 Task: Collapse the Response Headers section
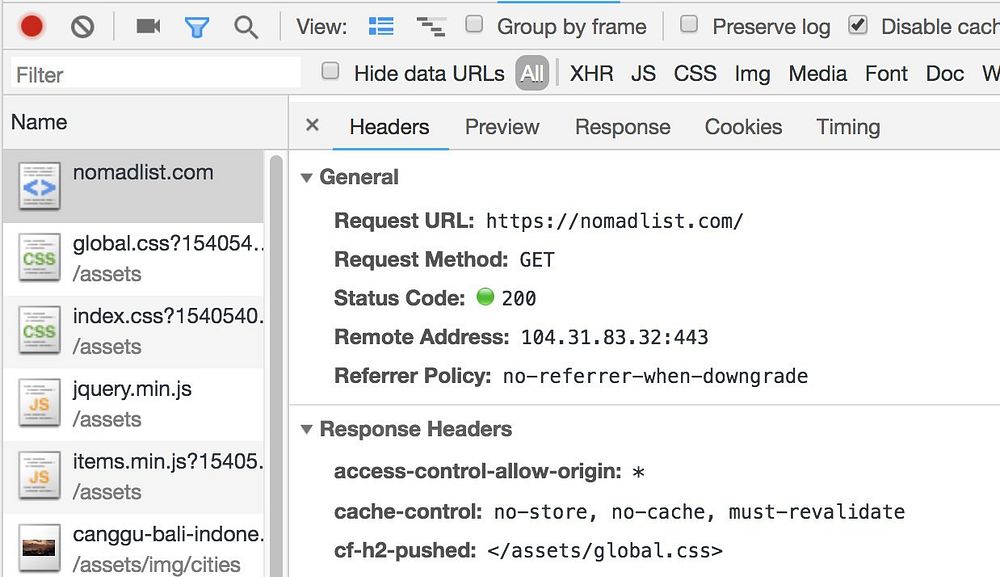[x=307, y=430]
